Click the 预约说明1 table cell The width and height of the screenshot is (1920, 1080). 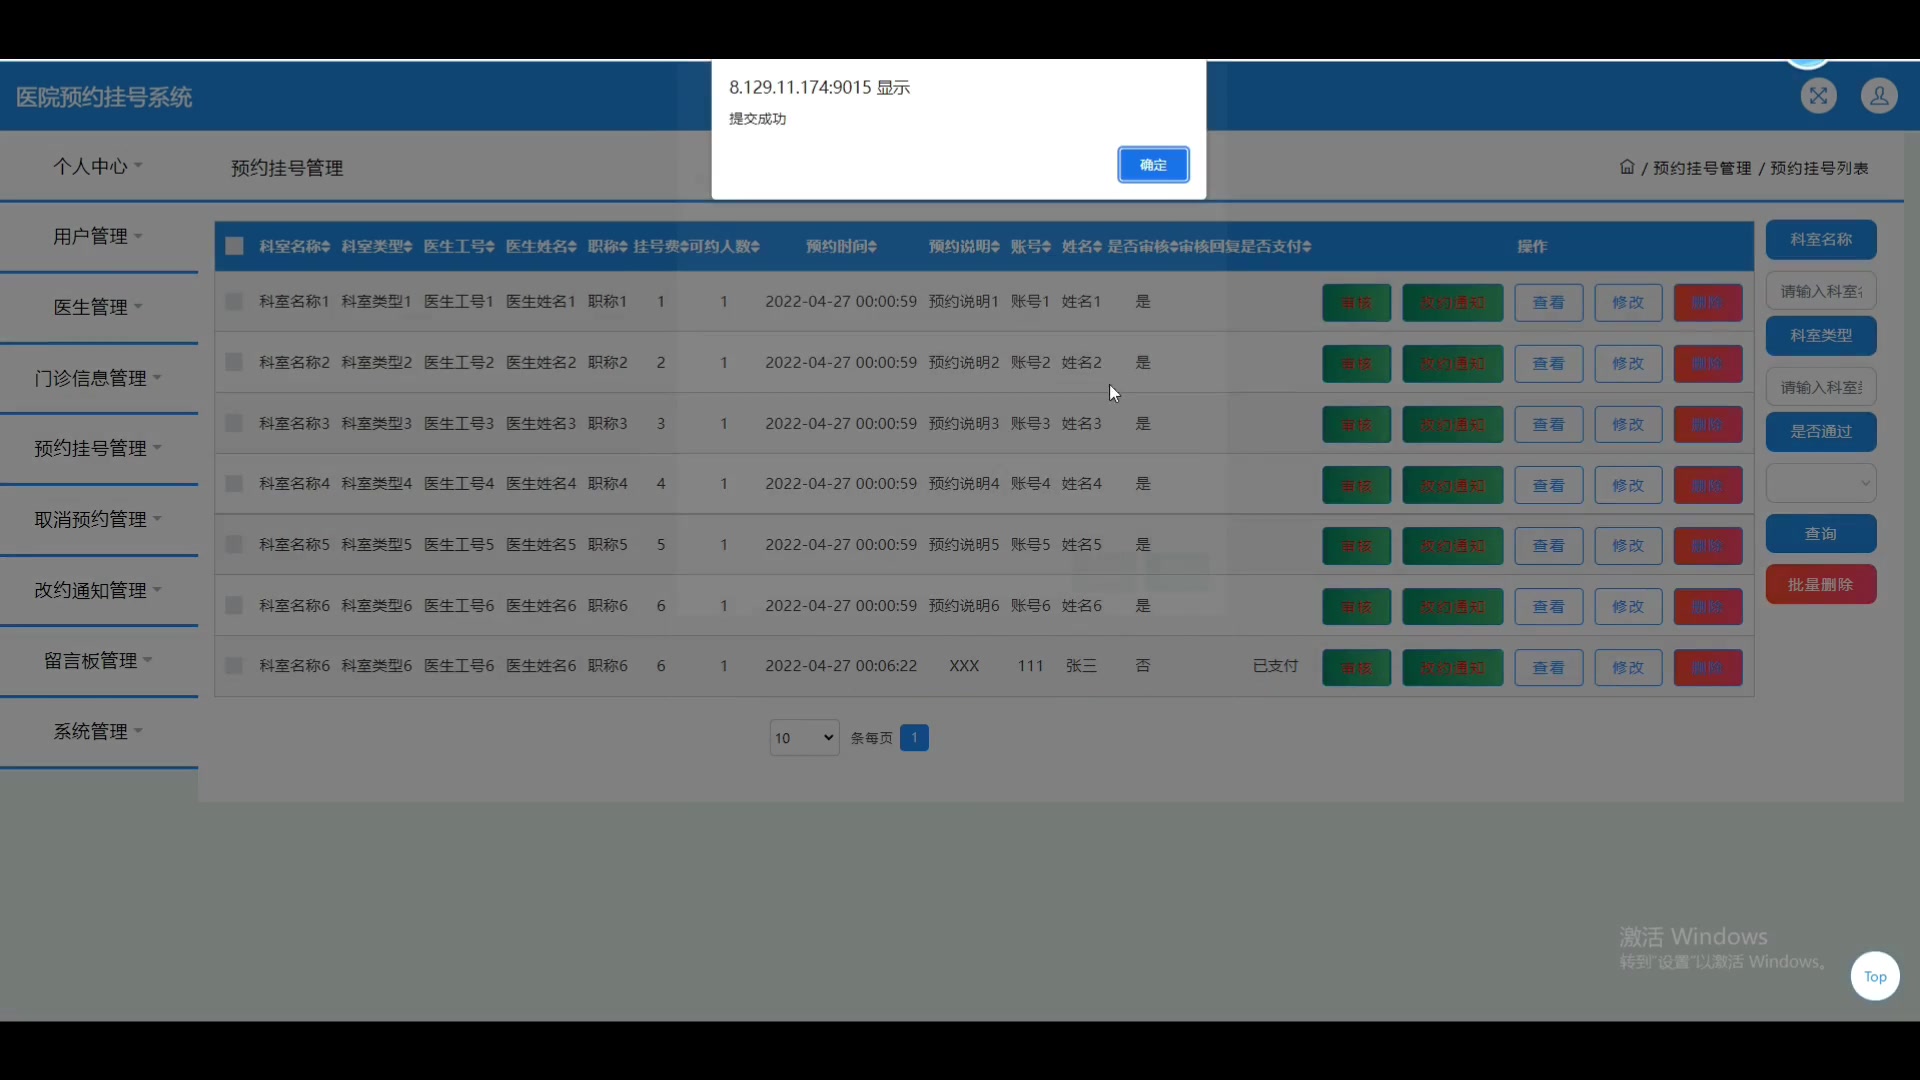[x=964, y=301]
